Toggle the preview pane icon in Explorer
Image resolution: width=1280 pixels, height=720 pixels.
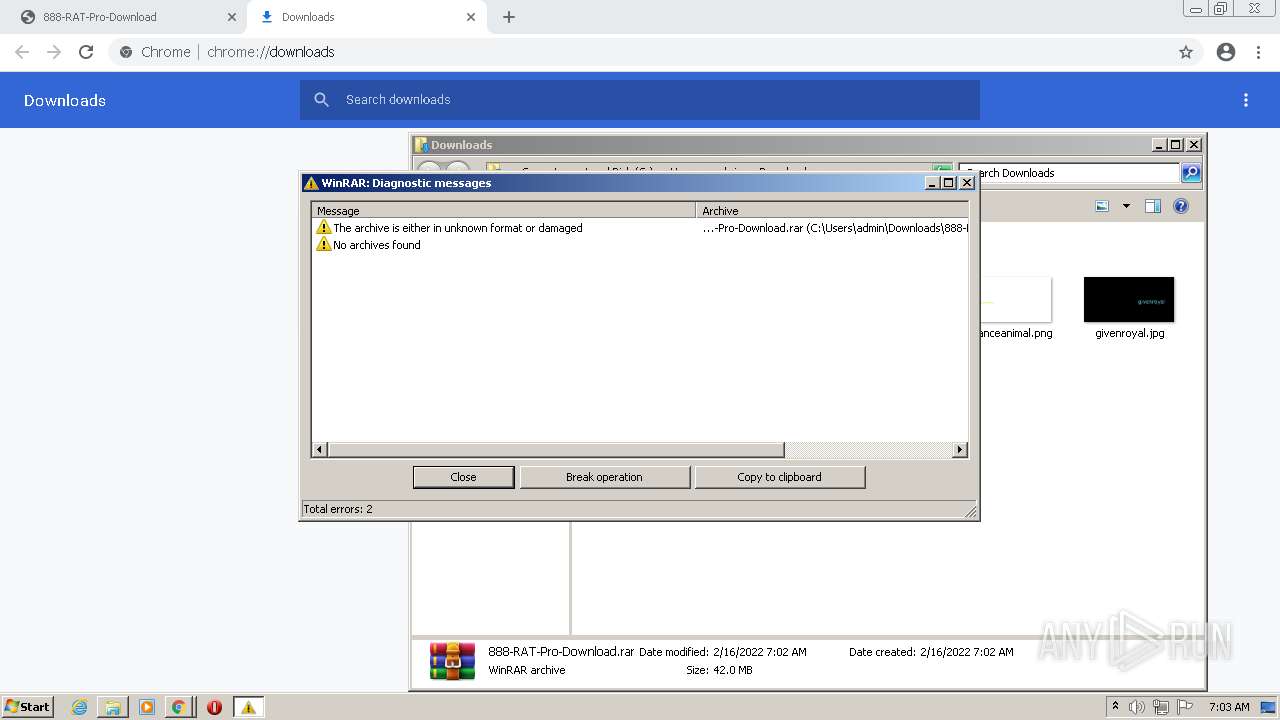[1152, 206]
